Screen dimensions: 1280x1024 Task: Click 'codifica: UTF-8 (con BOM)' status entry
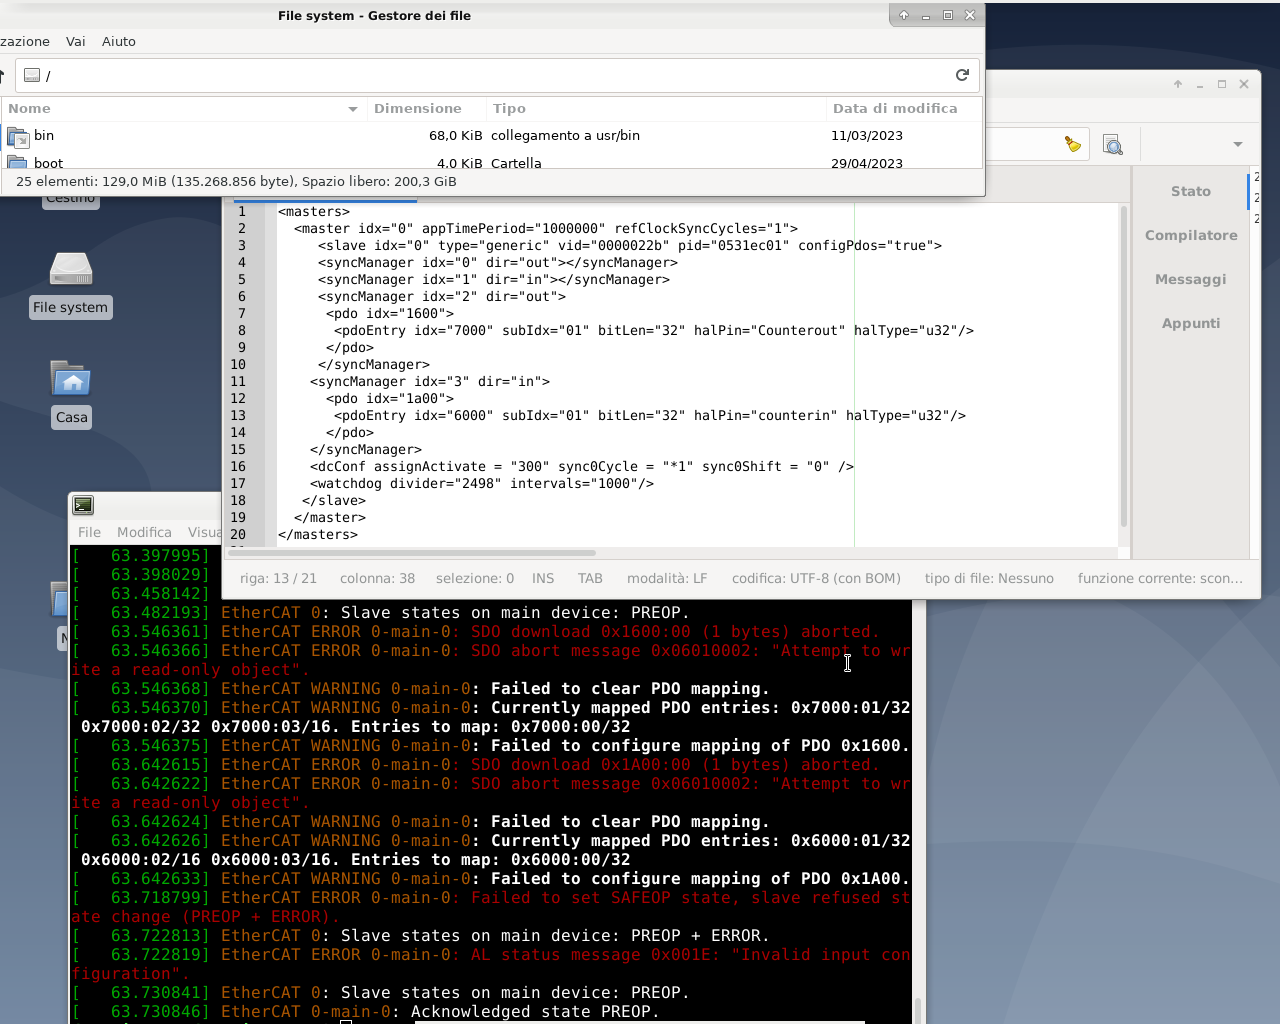coord(816,578)
